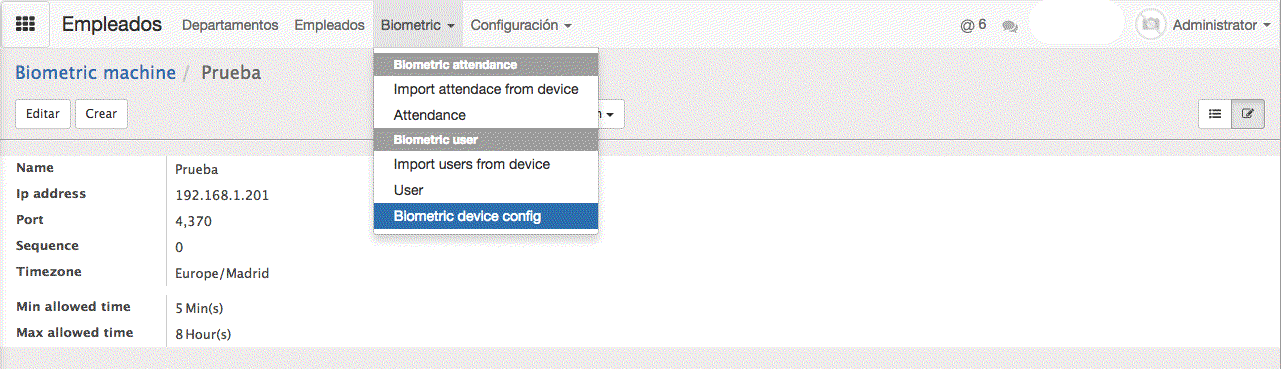Select Biometric device config entry
The width and height of the screenshot is (1281, 369).
486,216
